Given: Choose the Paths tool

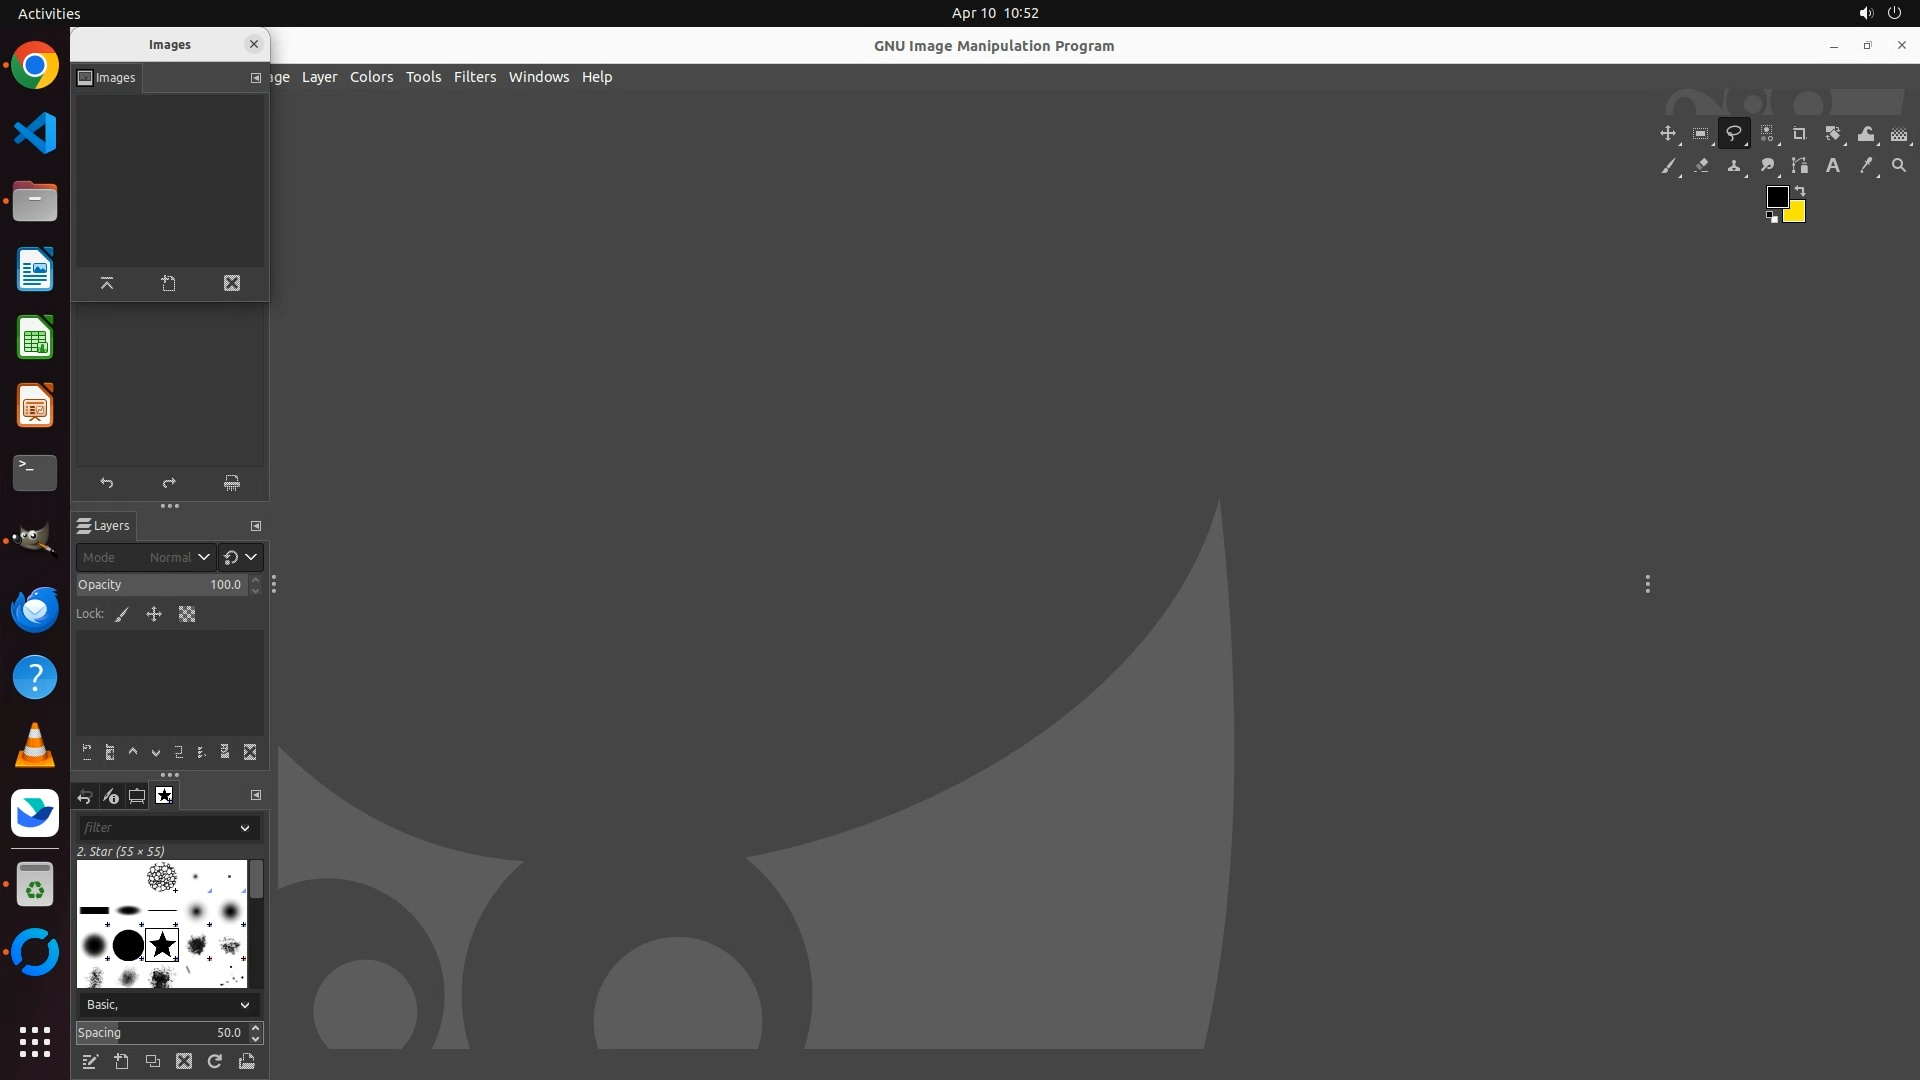Looking at the screenshot, I should 1800,166.
